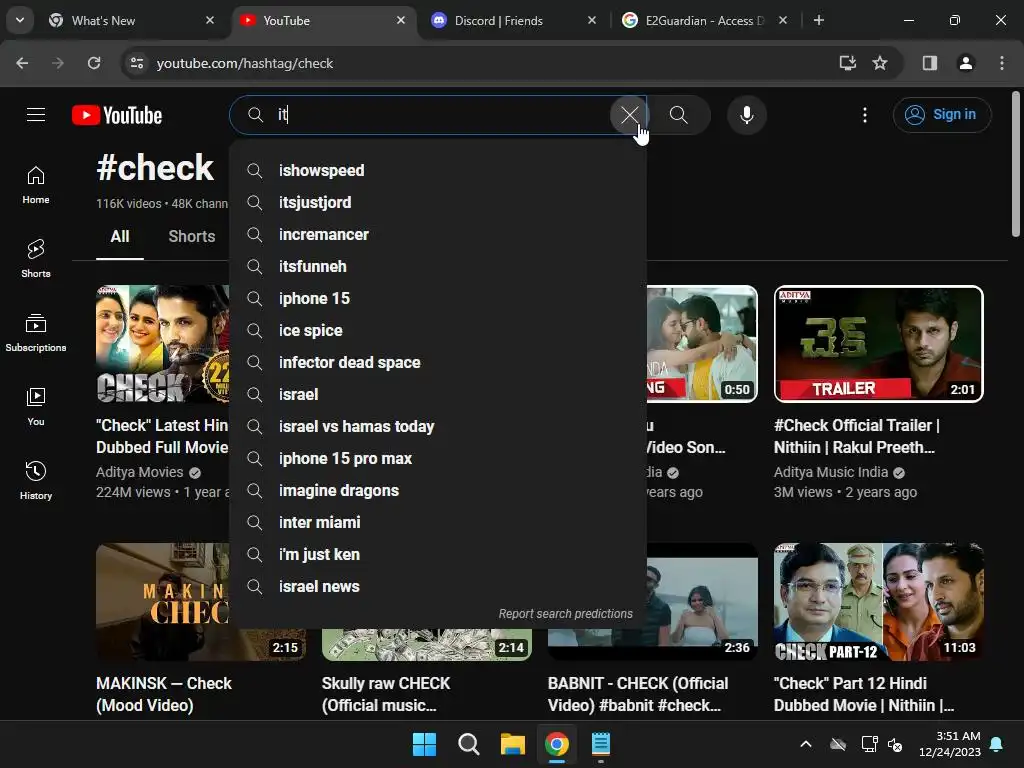The height and width of the screenshot is (768, 1024).
Task: Switch to the Shorts filter tab
Action: (191, 236)
